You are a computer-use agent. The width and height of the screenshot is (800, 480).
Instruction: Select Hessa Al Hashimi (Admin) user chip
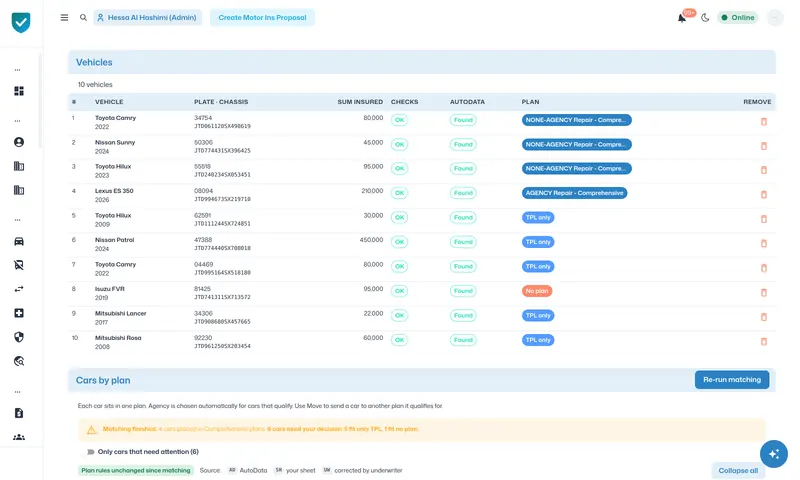pos(147,17)
